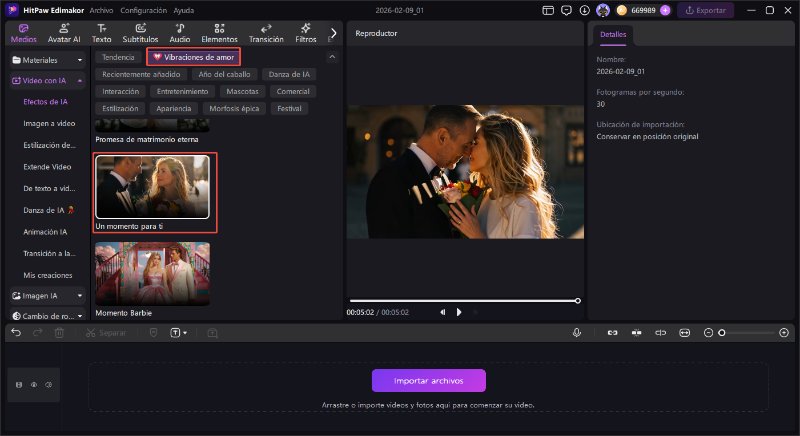Viewport: 800px width, 436px height.
Task: Expand the Materiales dropdown
Action: [47, 60]
